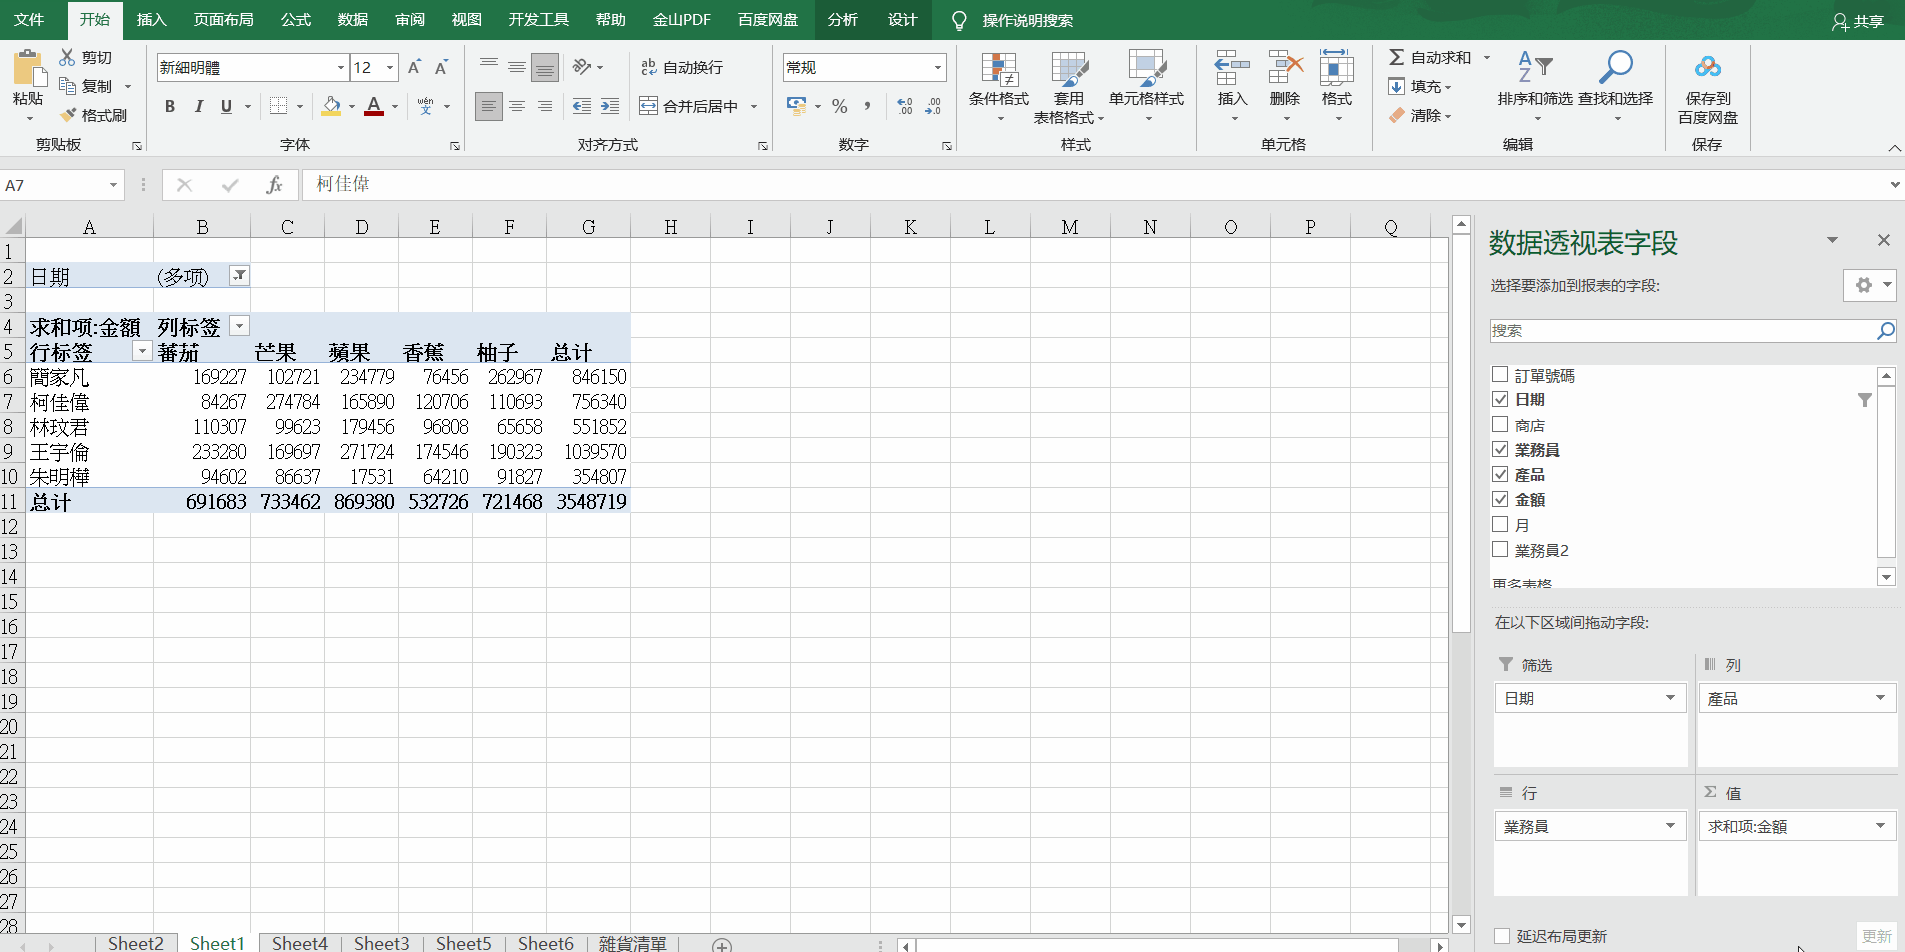The height and width of the screenshot is (952, 1905).
Task: Uncheck the 日期 field checkbox
Action: pyautogui.click(x=1500, y=399)
